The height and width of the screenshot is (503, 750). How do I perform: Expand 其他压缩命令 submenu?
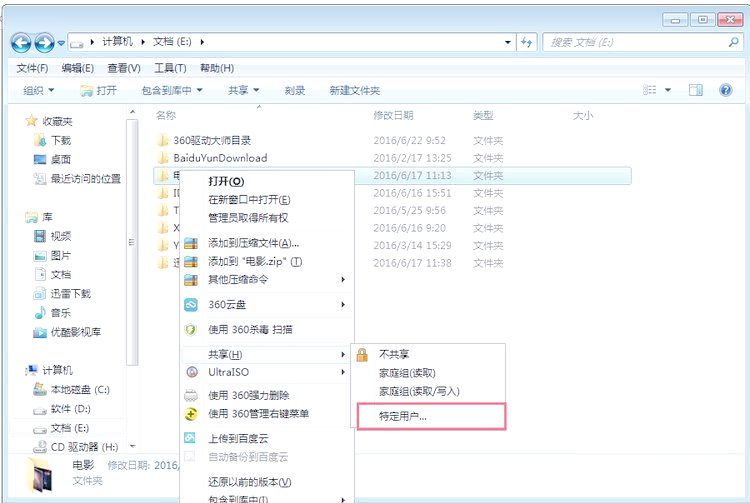click(x=266, y=279)
